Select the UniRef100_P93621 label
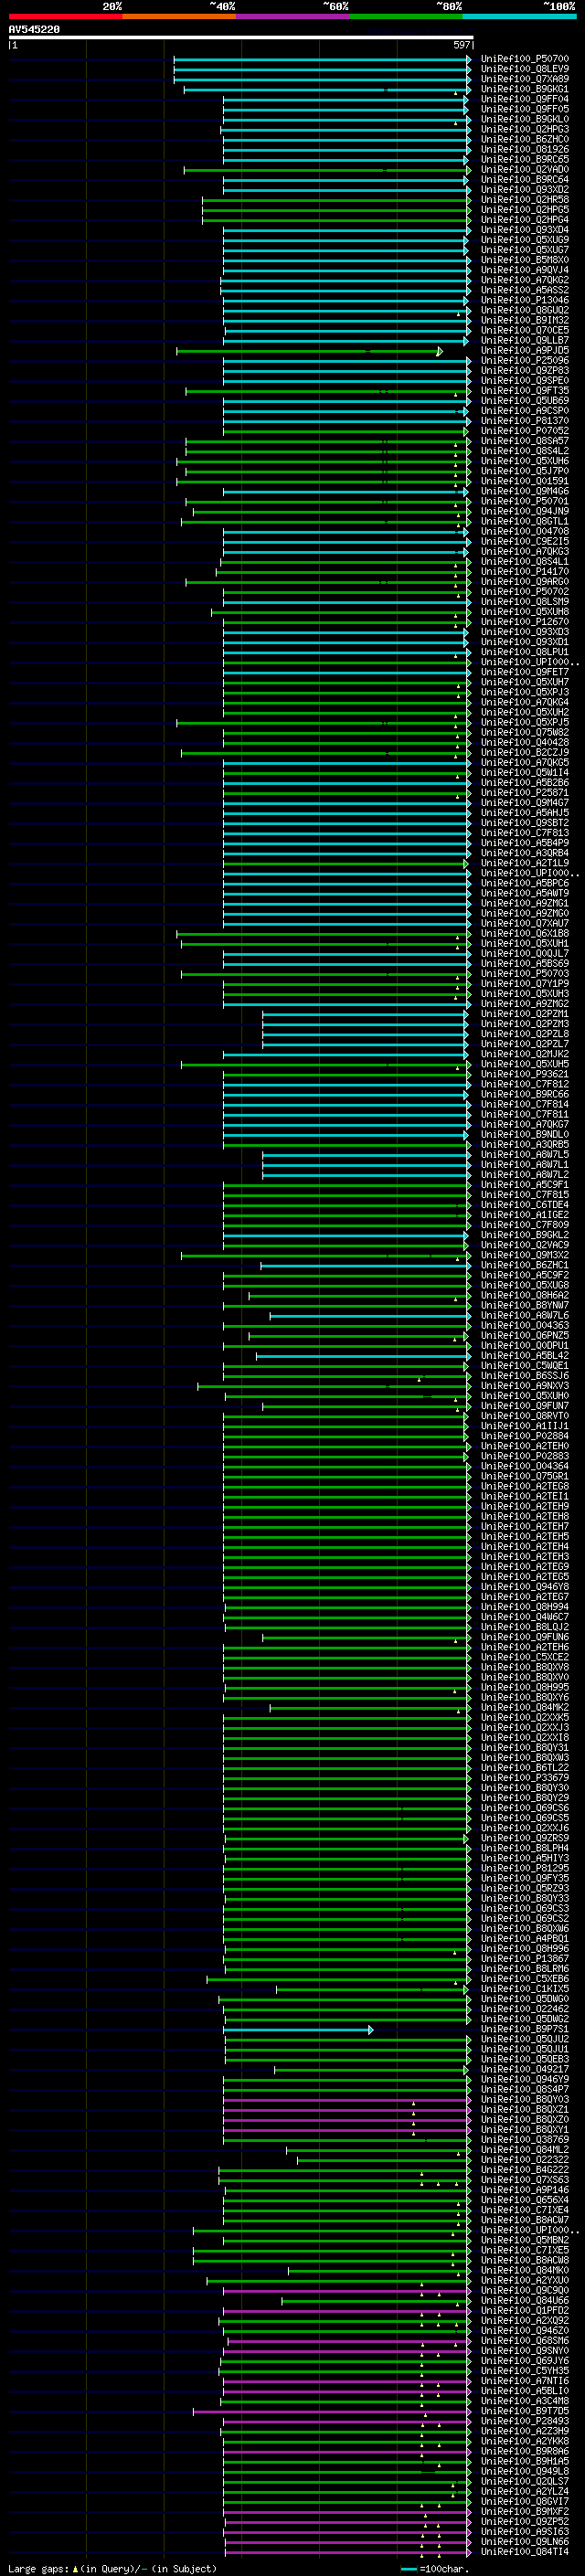The image size is (585, 2576). [525, 1074]
